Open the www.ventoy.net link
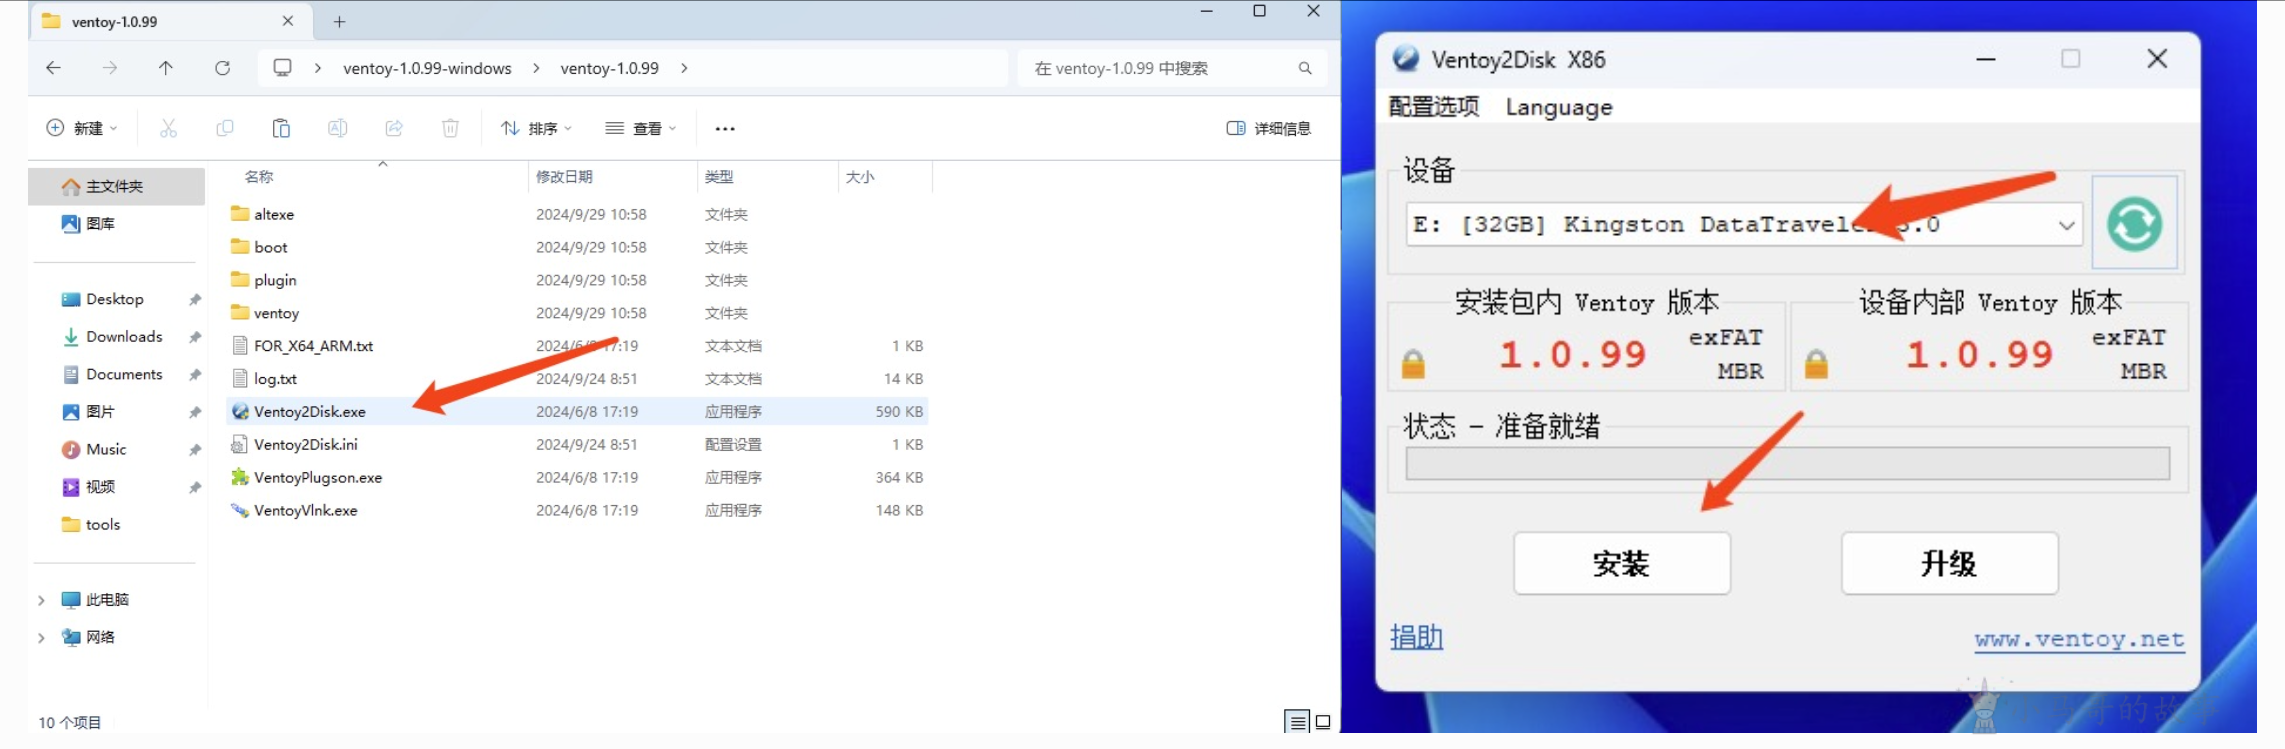Image resolution: width=2285 pixels, height=749 pixels. pos(2079,639)
